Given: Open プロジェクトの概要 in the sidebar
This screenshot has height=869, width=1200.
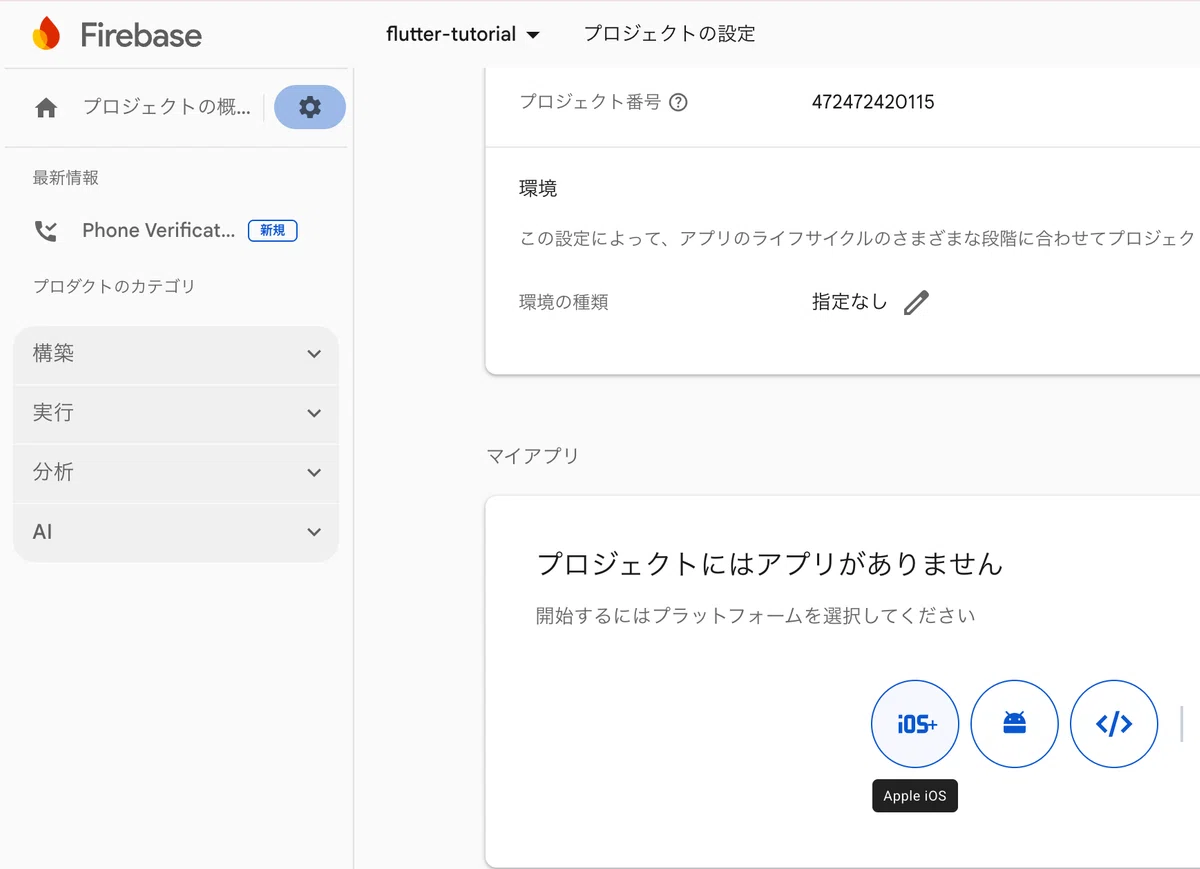Looking at the screenshot, I should (x=167, y=107).
